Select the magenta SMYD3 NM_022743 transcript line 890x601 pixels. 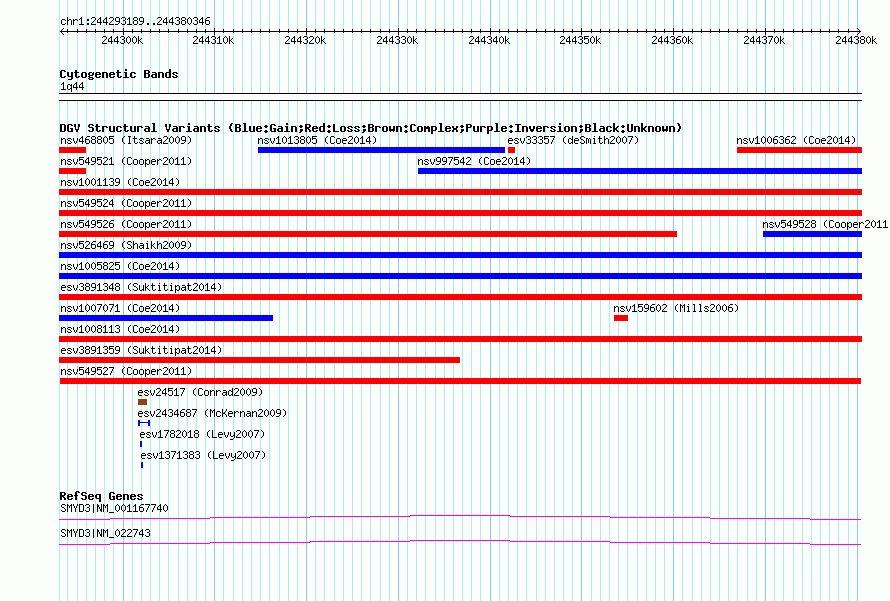tap(460, 543)
